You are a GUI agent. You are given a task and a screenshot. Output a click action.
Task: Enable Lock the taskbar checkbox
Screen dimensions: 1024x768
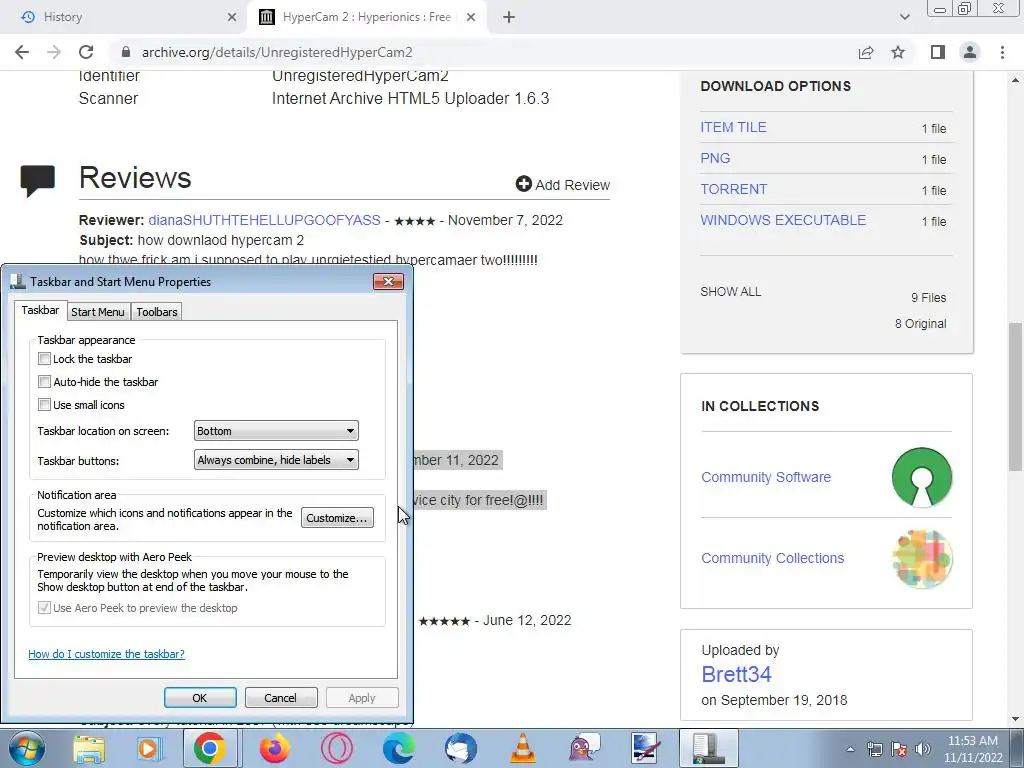44,359
